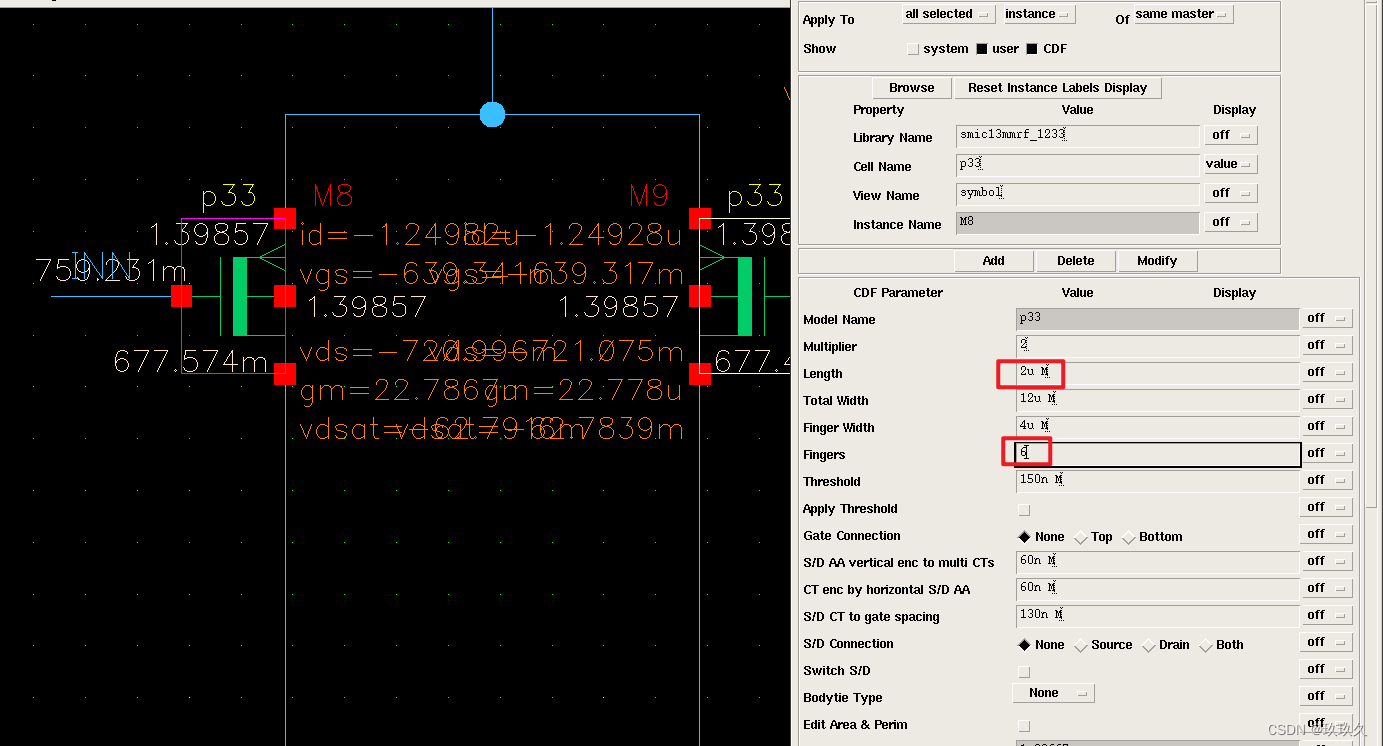The image size is (1383, 746).
Task: Open the Length row display dropdown
Action: coord(1327,372)
